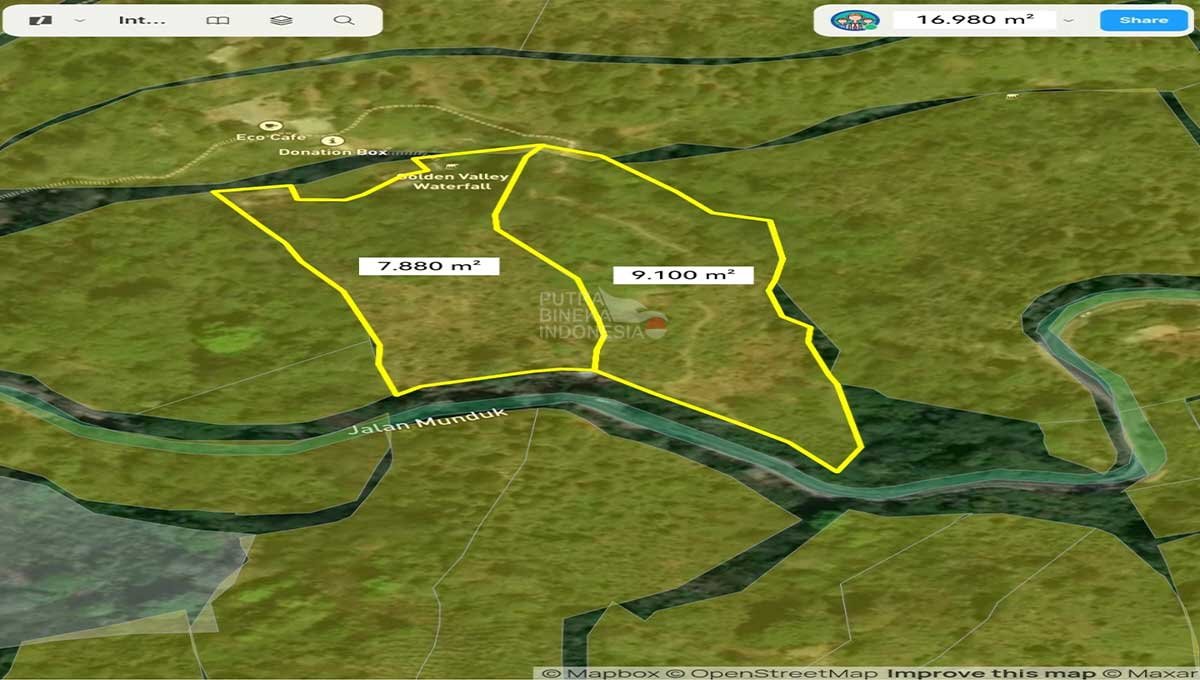
Task: Open the bookmarks book icon
Action: coord(218,19)
